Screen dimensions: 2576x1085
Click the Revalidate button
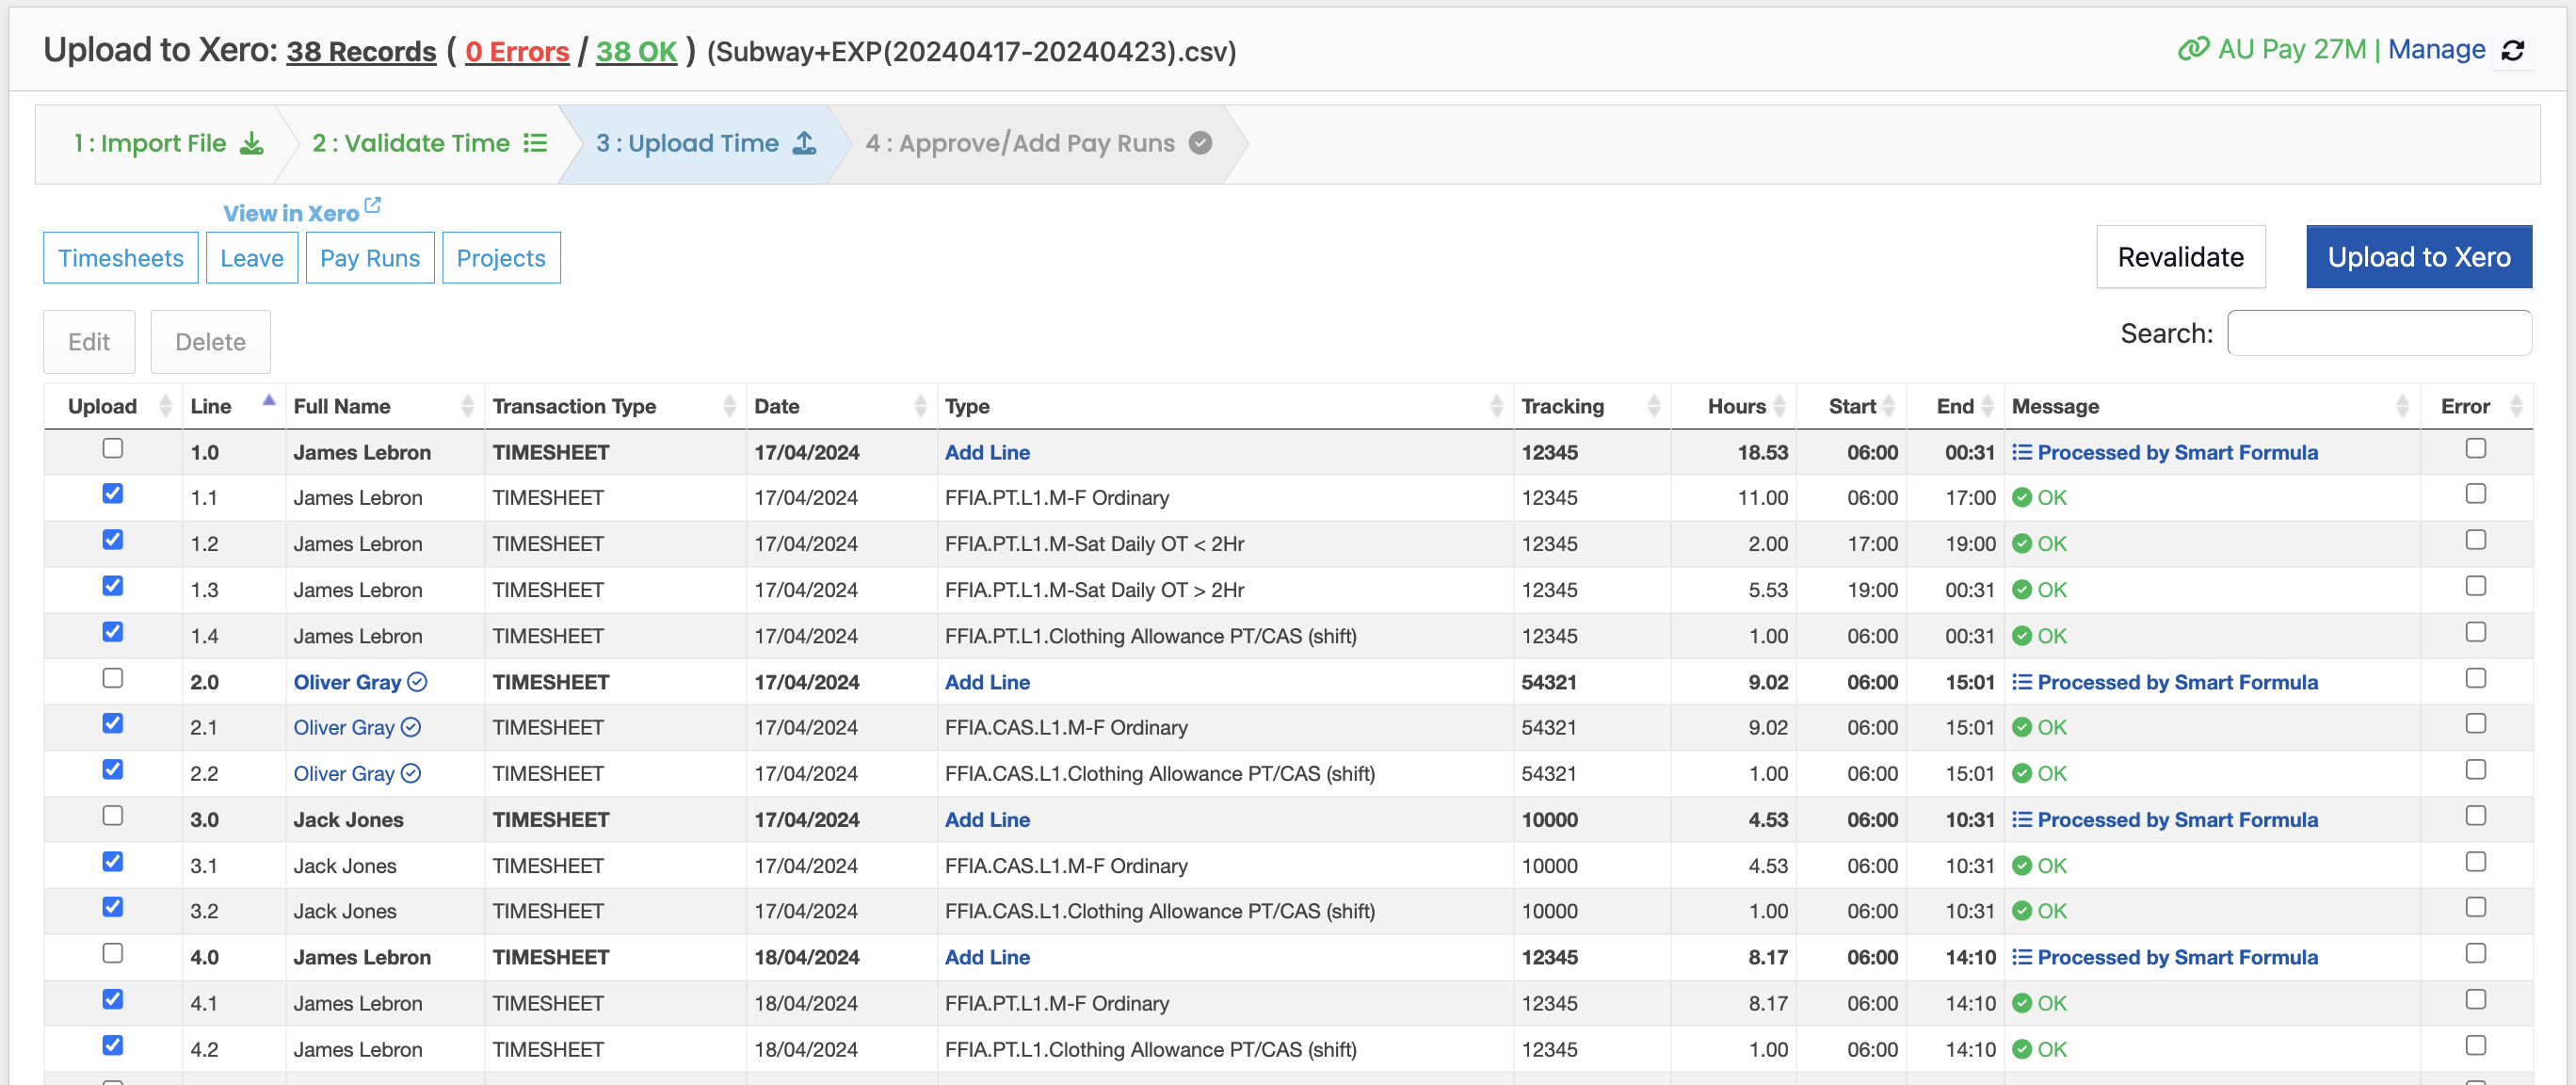coord(2179,257)
